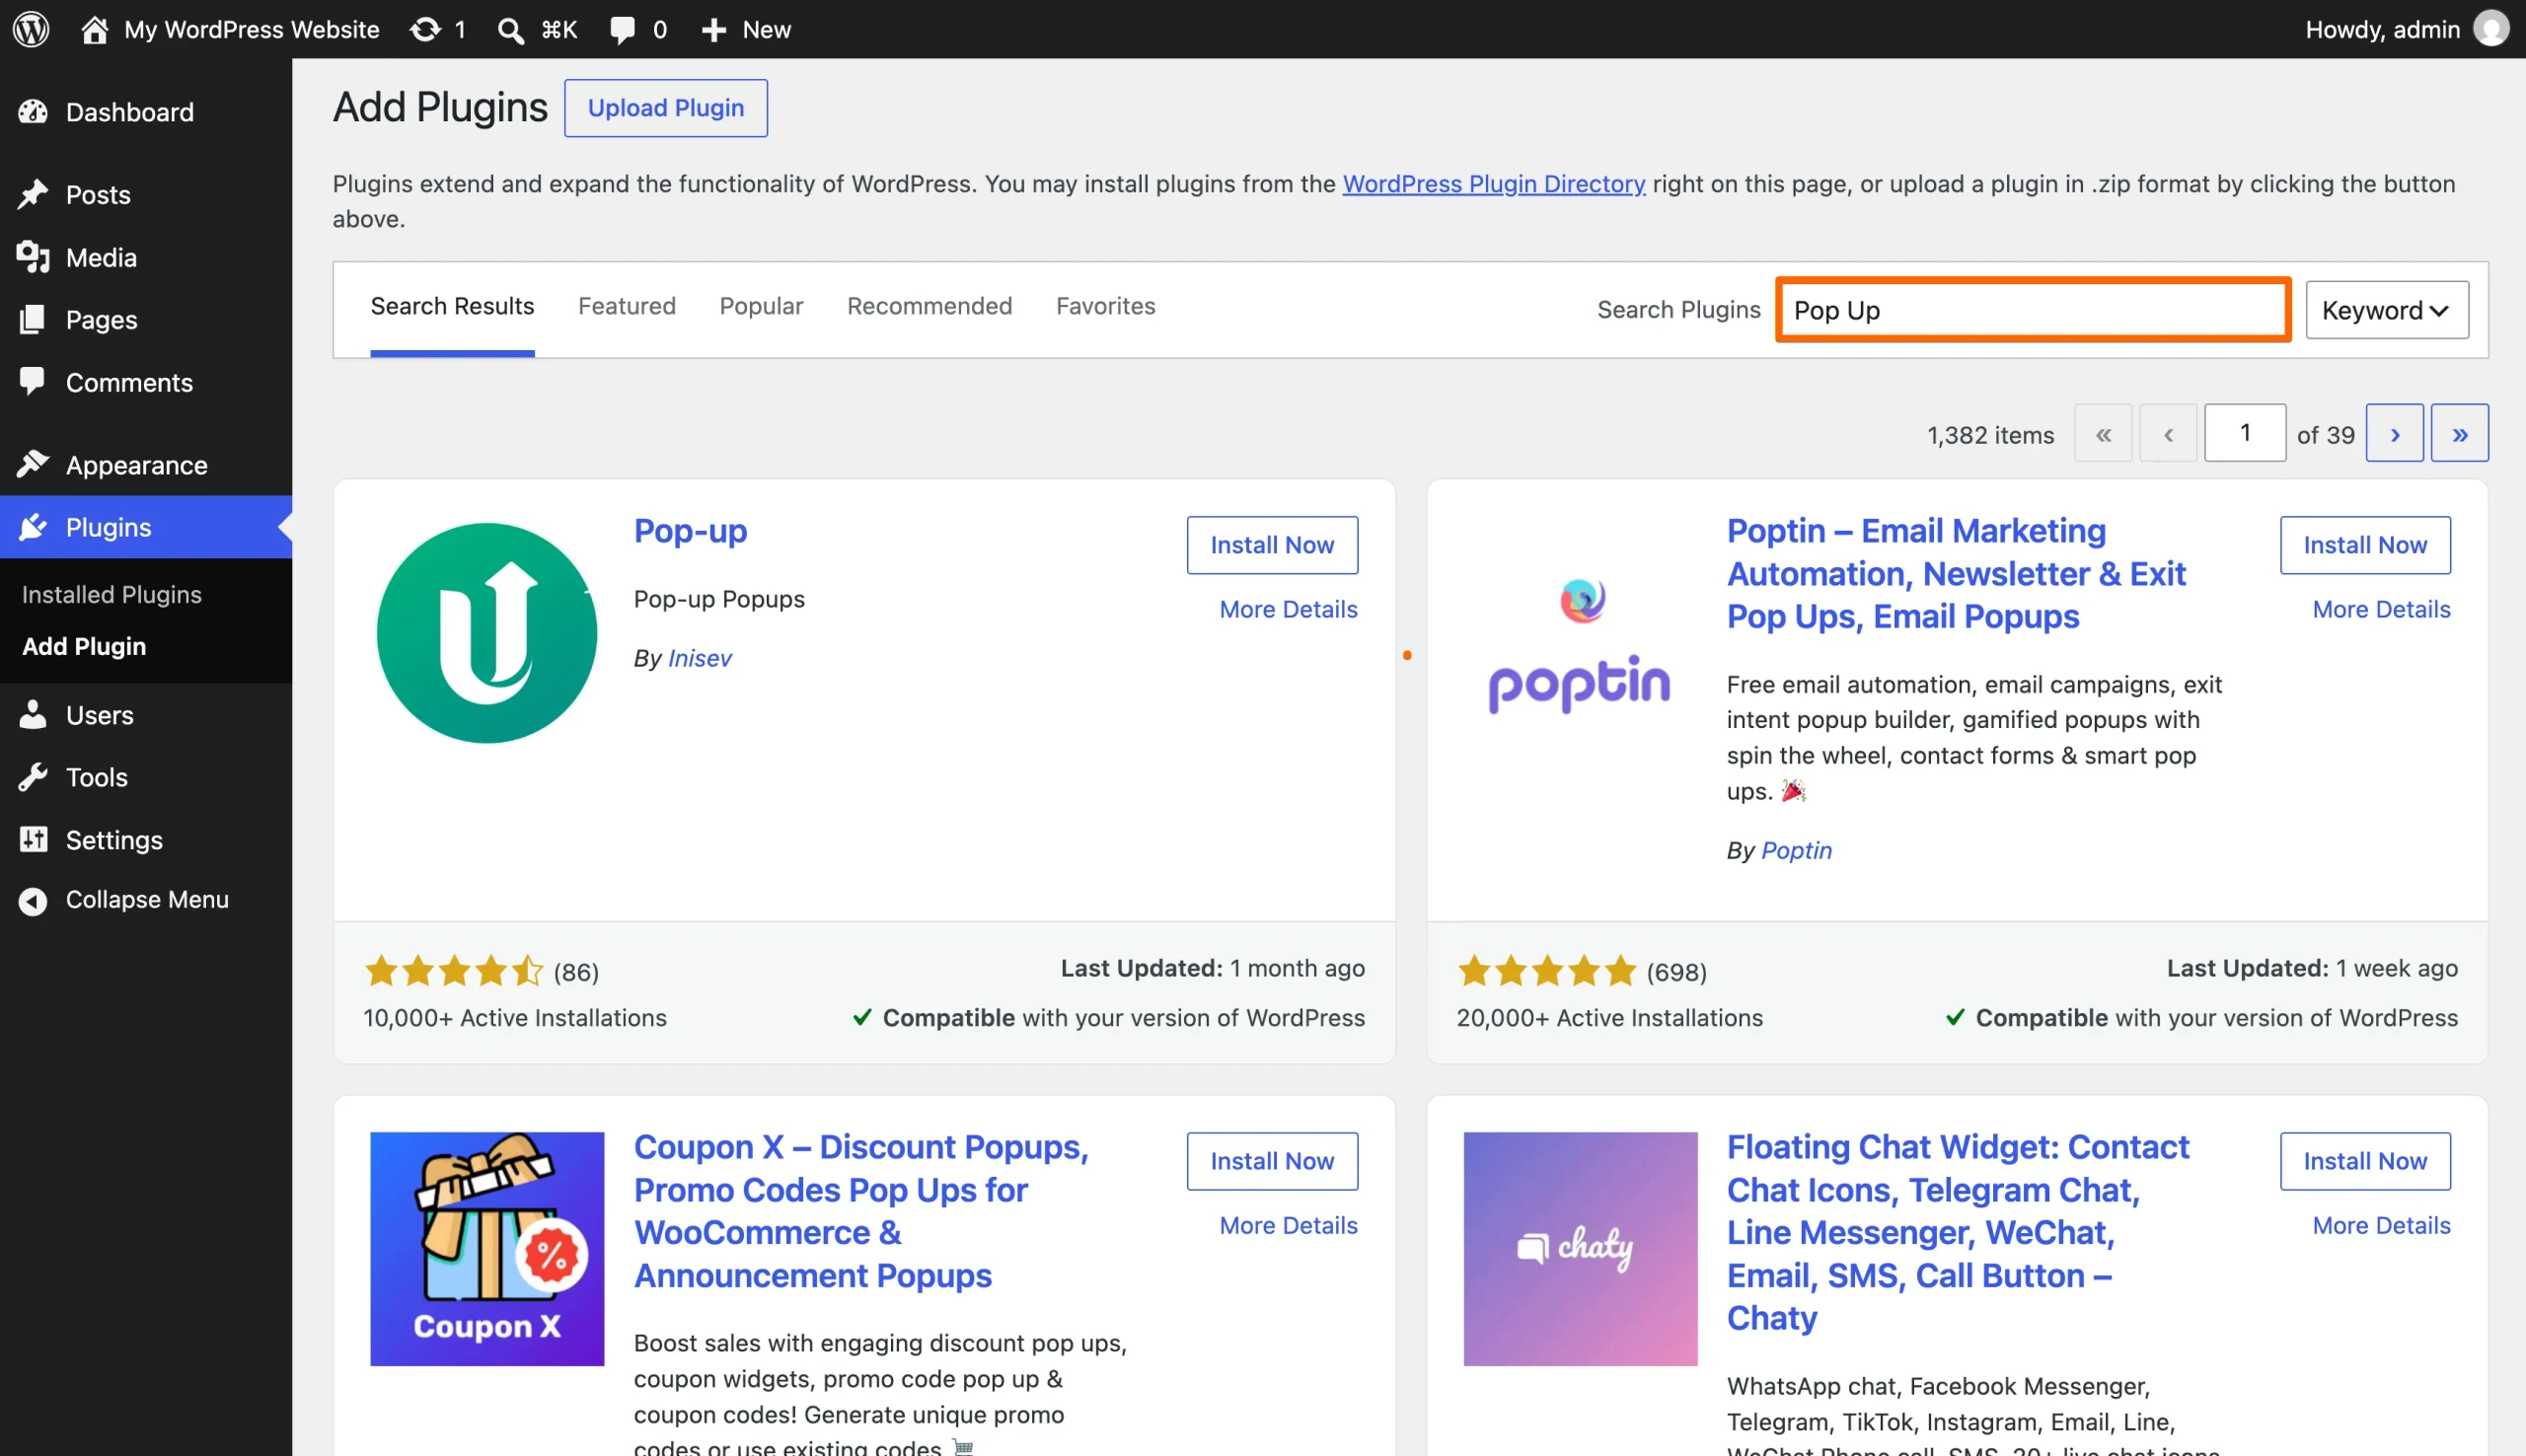Screen dimensions: 2526x1456
Task: Open the Plugins sidebar menu
Action: pos(146,527)
